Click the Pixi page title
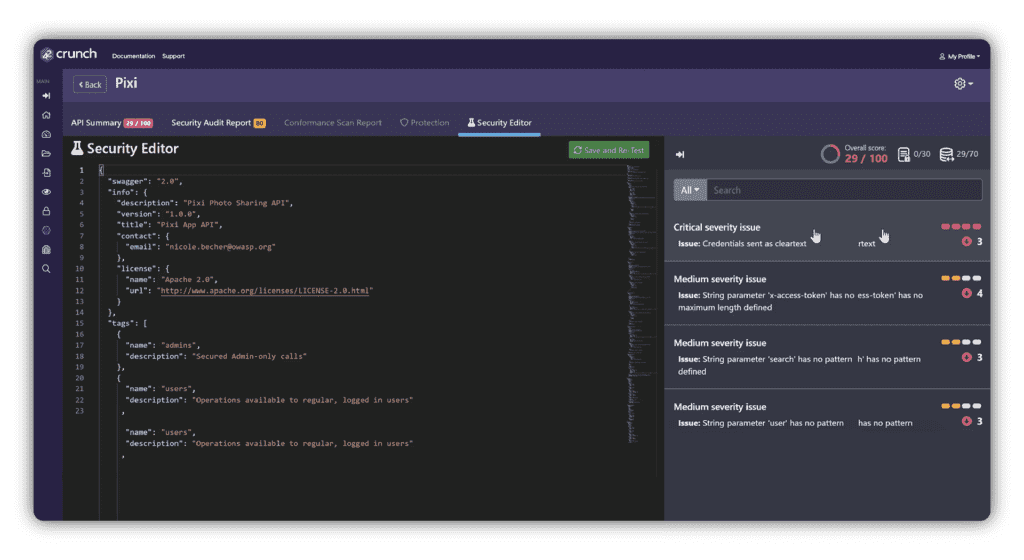Viewport: 1024px width, 560px height. tap(126, 84)
